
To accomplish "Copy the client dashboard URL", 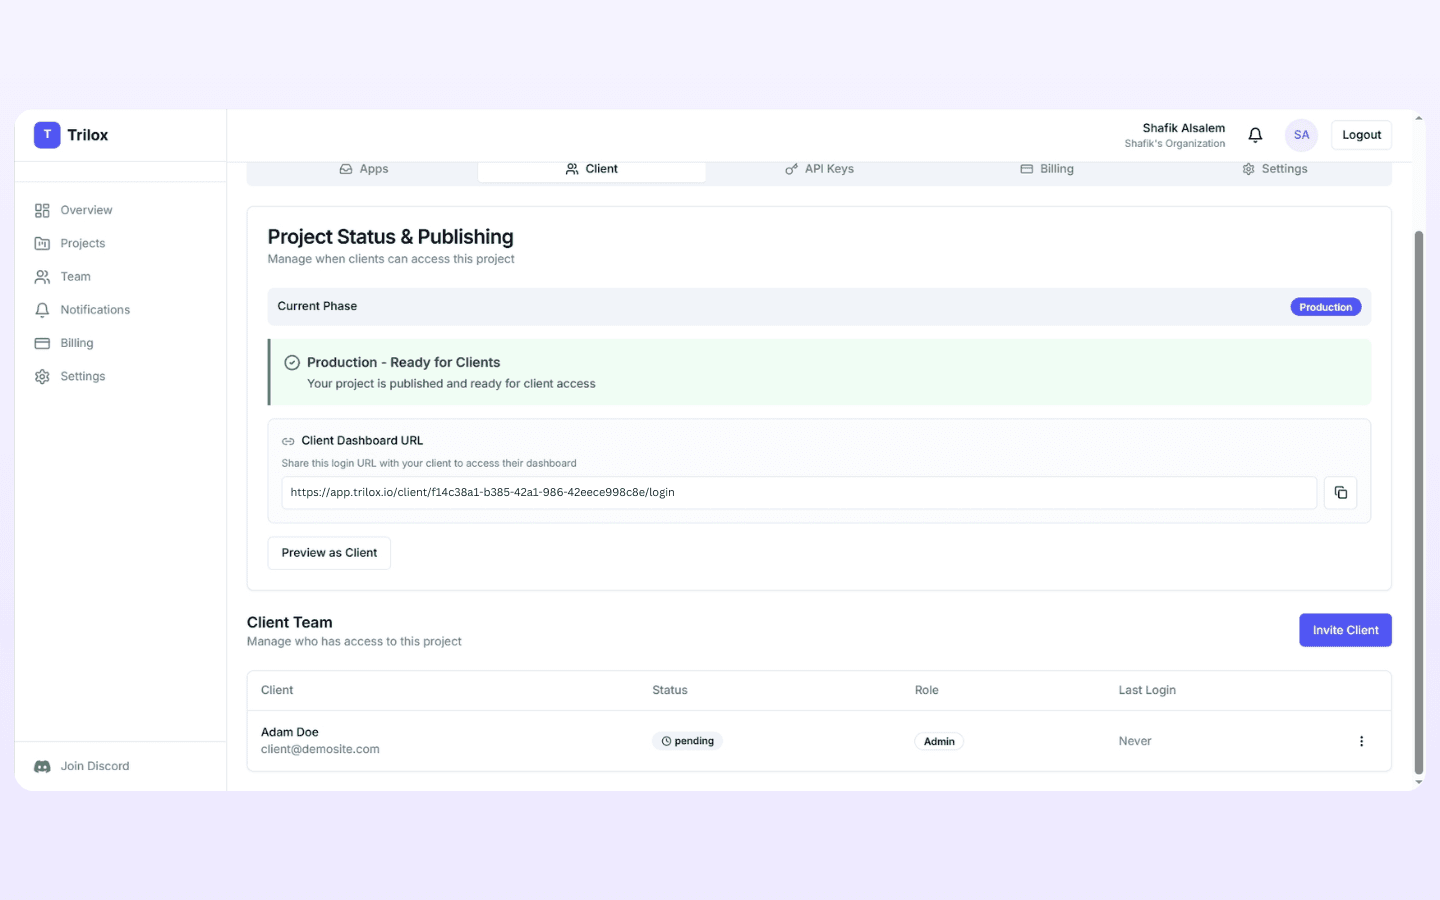I will click(x=1340, y=493).
